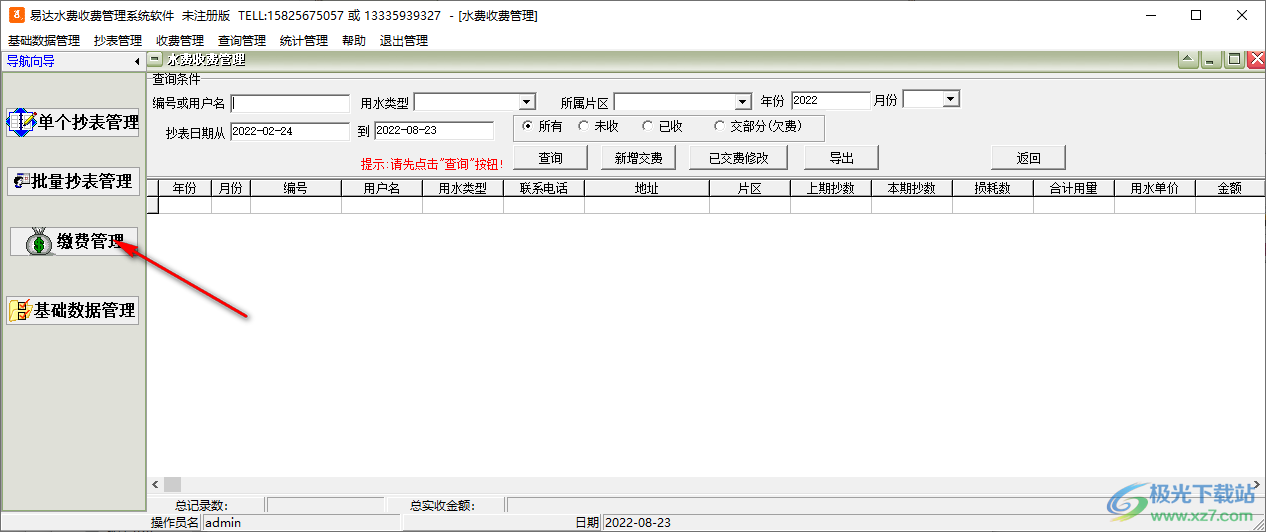
Task: Click the 用户名 column header
Action: (x=382, y=188)
